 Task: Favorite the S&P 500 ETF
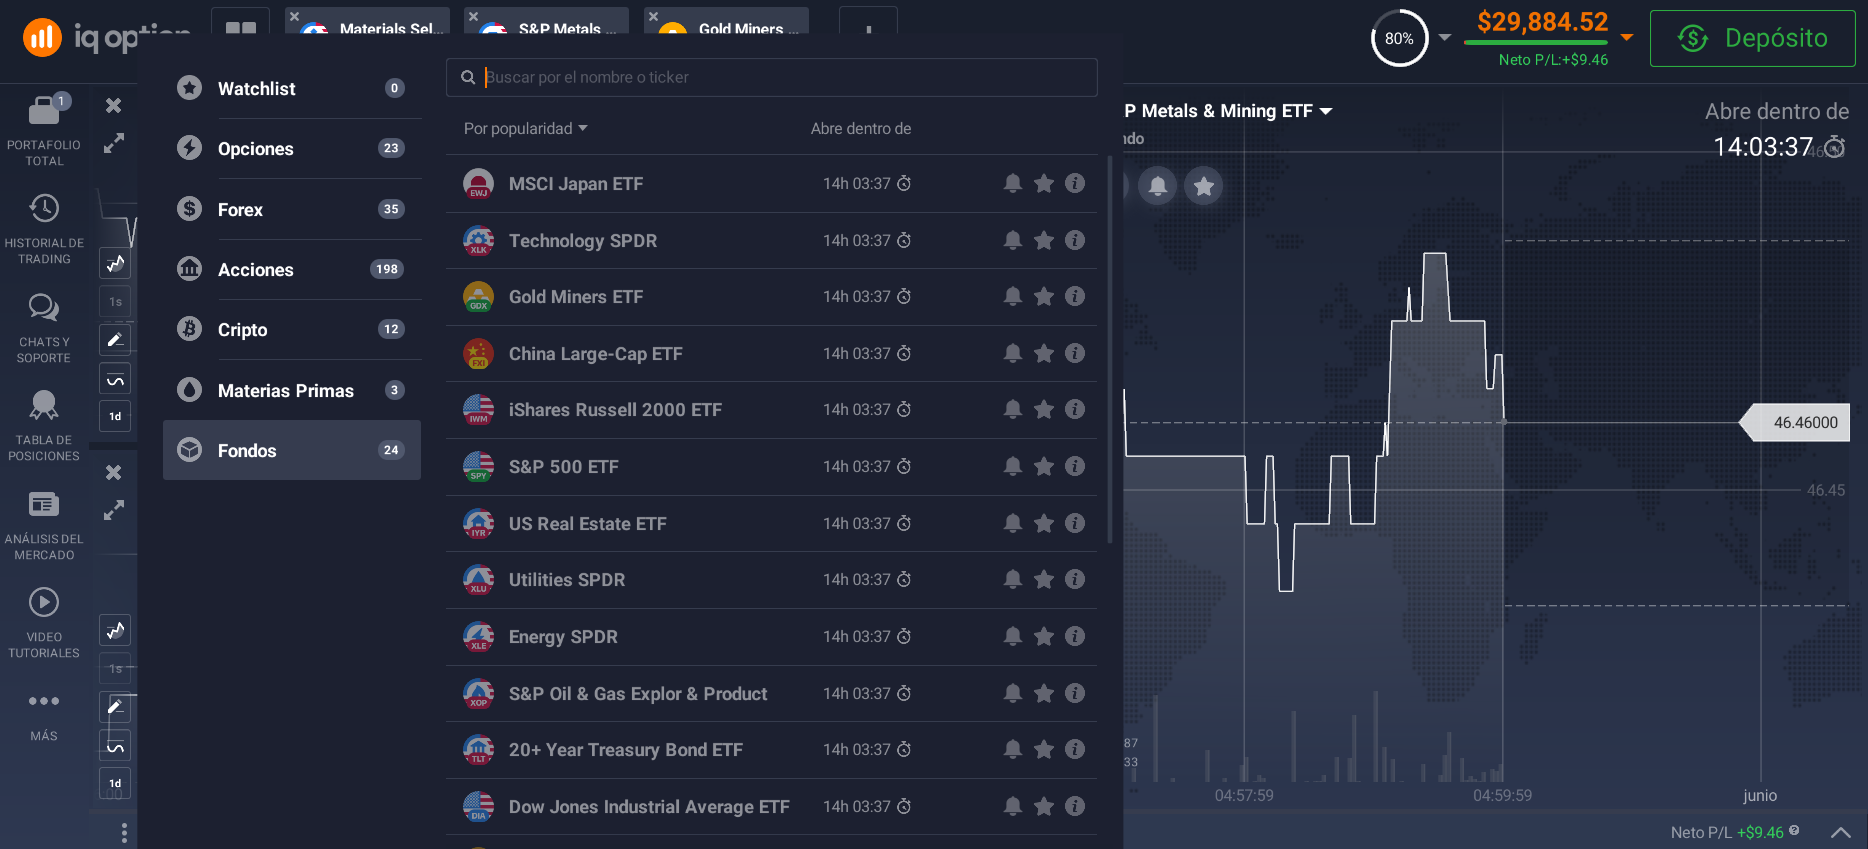coord(1044,466)
